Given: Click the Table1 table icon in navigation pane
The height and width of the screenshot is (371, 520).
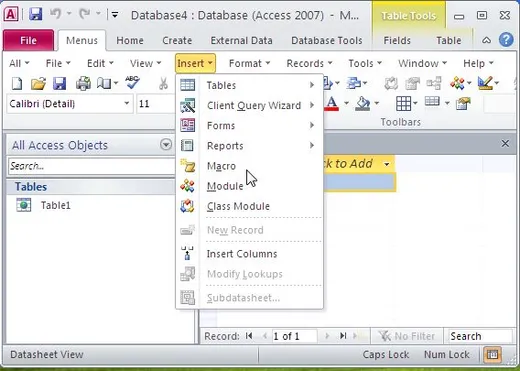Looking at the screenshot, I should click(24, 205).
